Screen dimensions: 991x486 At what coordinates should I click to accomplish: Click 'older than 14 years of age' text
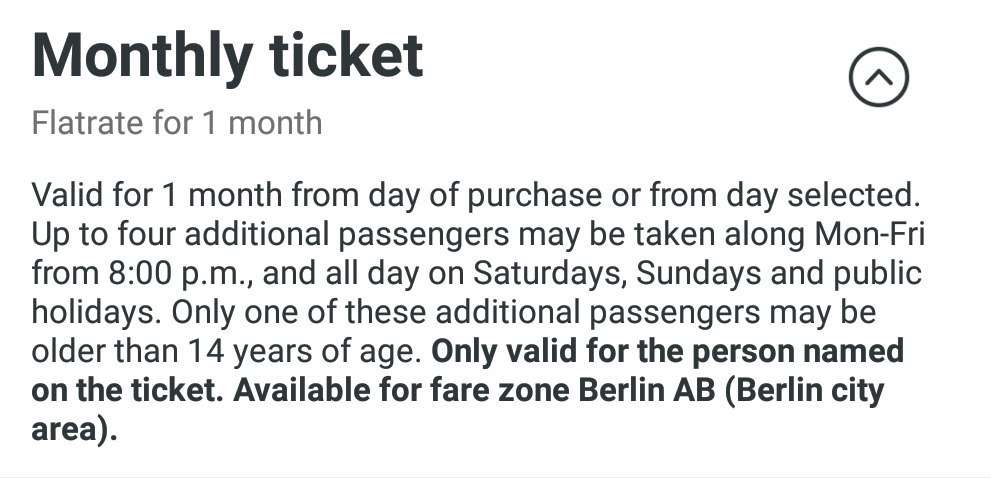coord(226,351)
